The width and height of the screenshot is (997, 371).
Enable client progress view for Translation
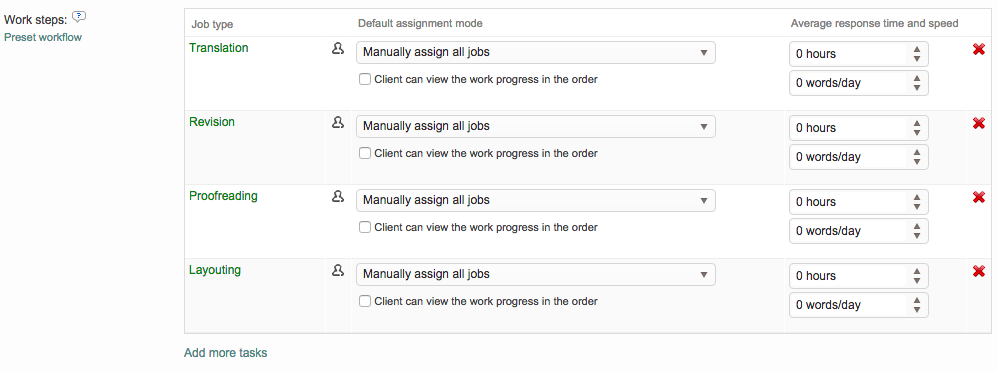[364, 80]
